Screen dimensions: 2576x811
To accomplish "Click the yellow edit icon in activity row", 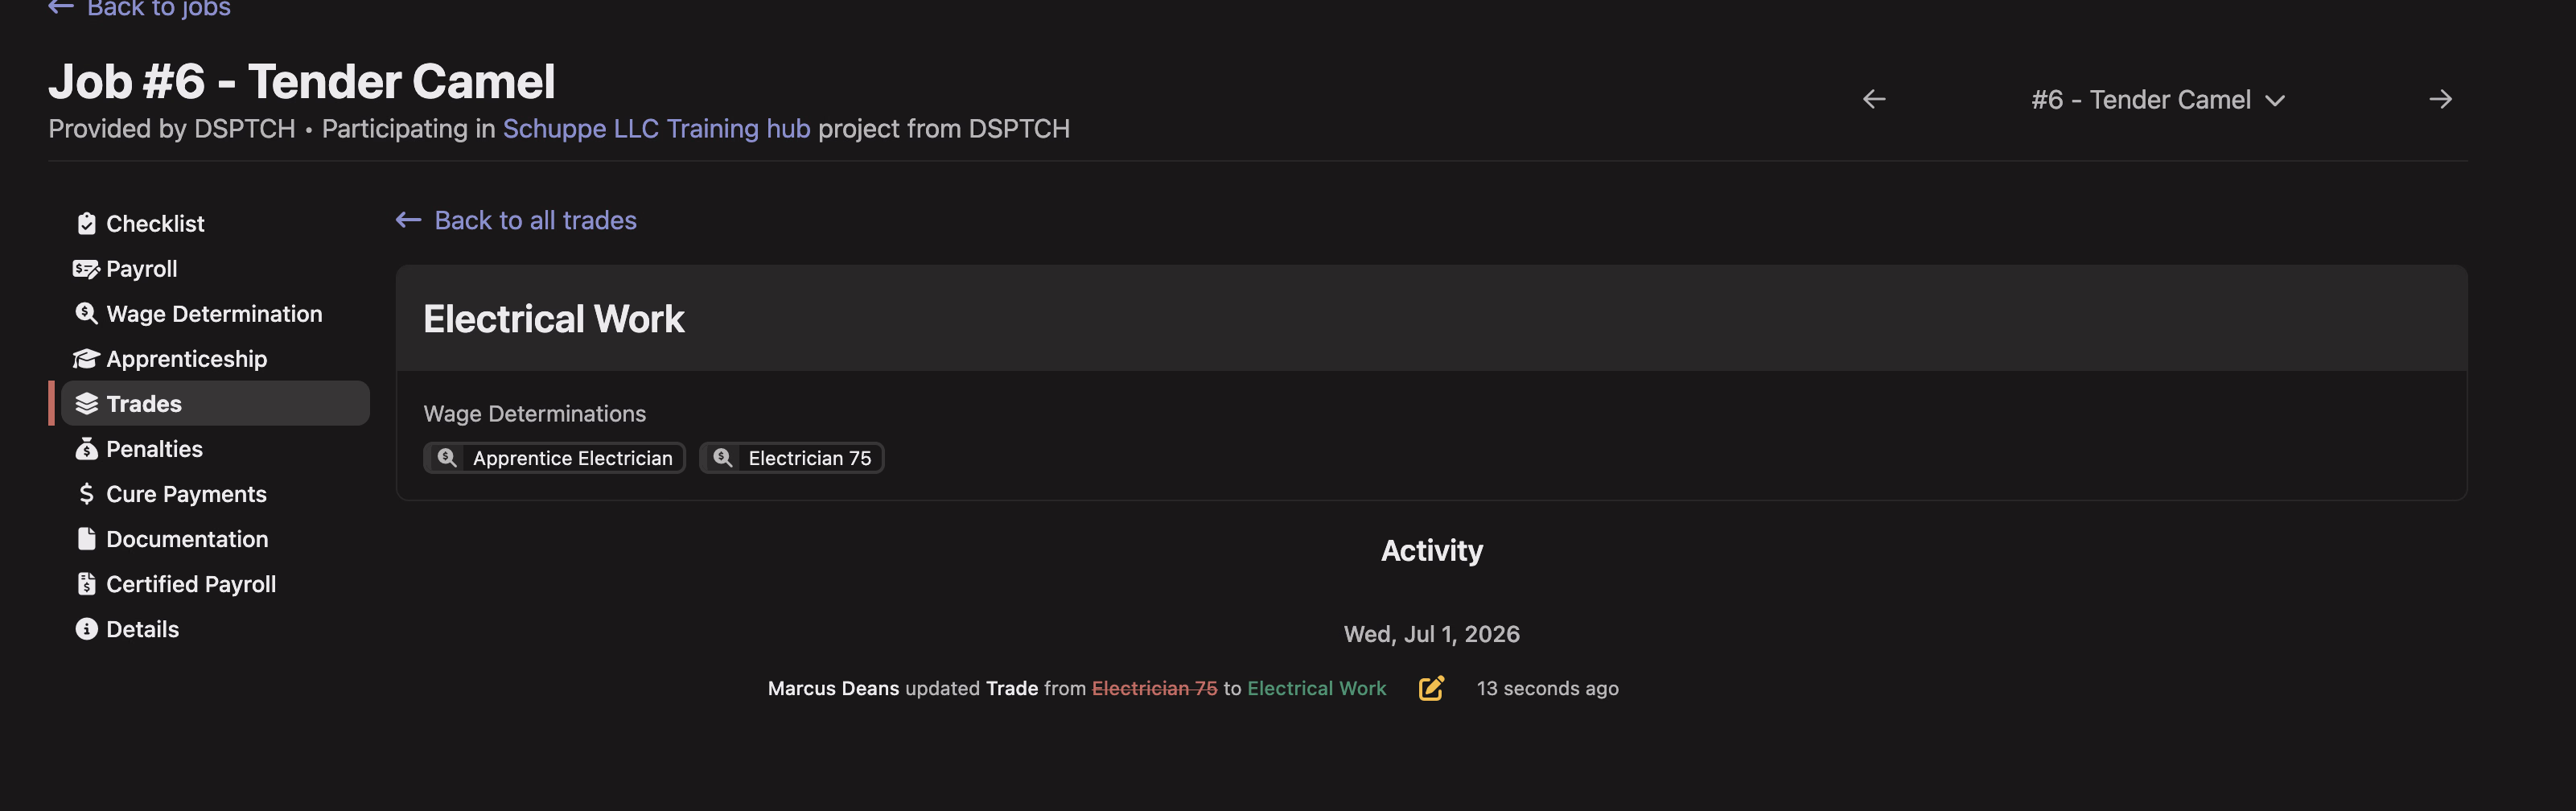I will 1431,688.
